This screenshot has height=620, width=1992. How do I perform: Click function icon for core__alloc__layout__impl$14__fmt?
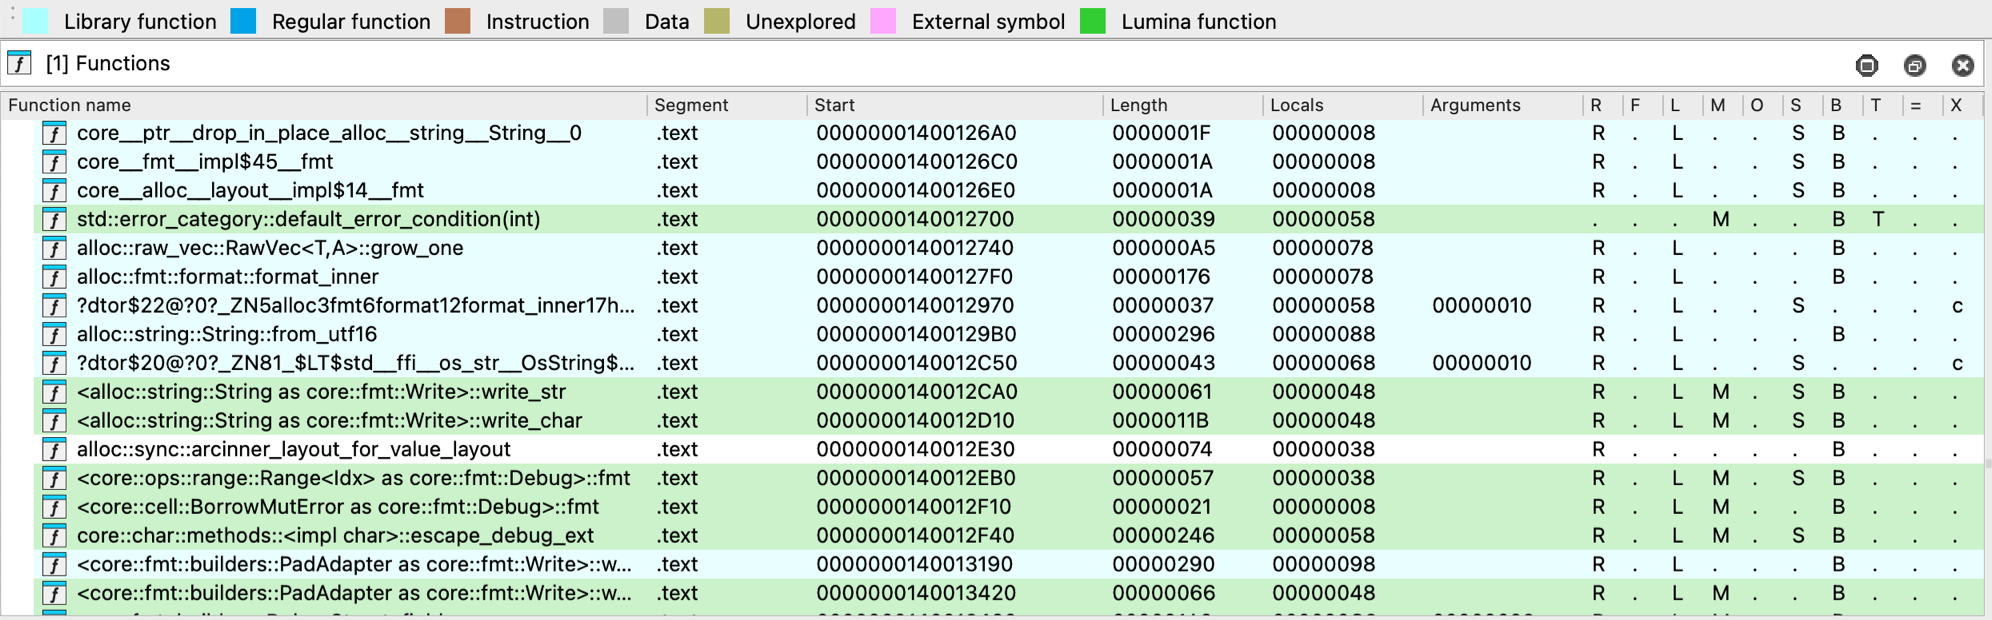54,191
